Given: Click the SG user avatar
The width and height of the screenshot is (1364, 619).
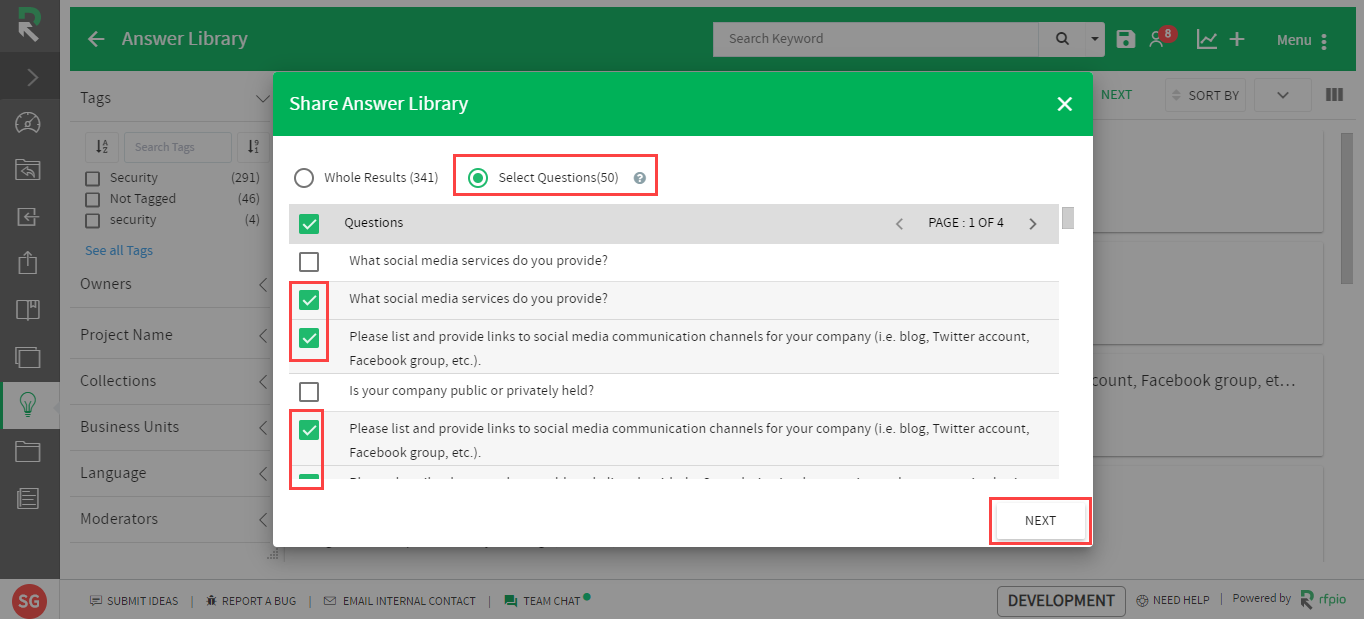Looking at the screenshot, I should pyautogui.click(x=30, y=601).
